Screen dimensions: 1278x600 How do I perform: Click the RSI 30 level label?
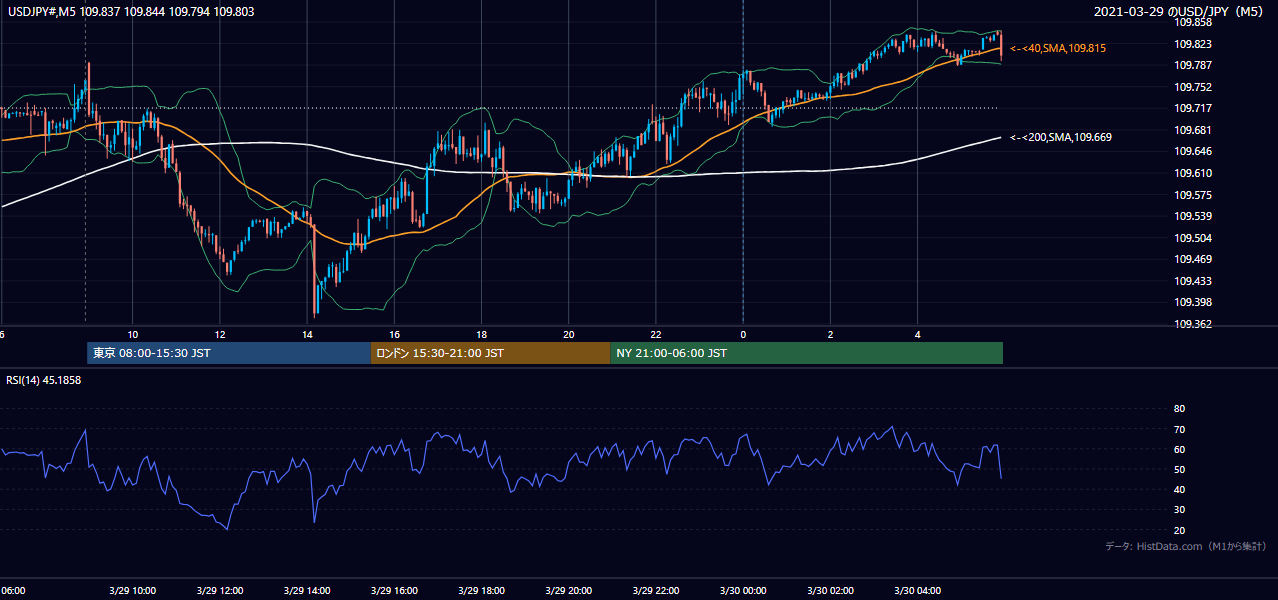pos(1179,510)
